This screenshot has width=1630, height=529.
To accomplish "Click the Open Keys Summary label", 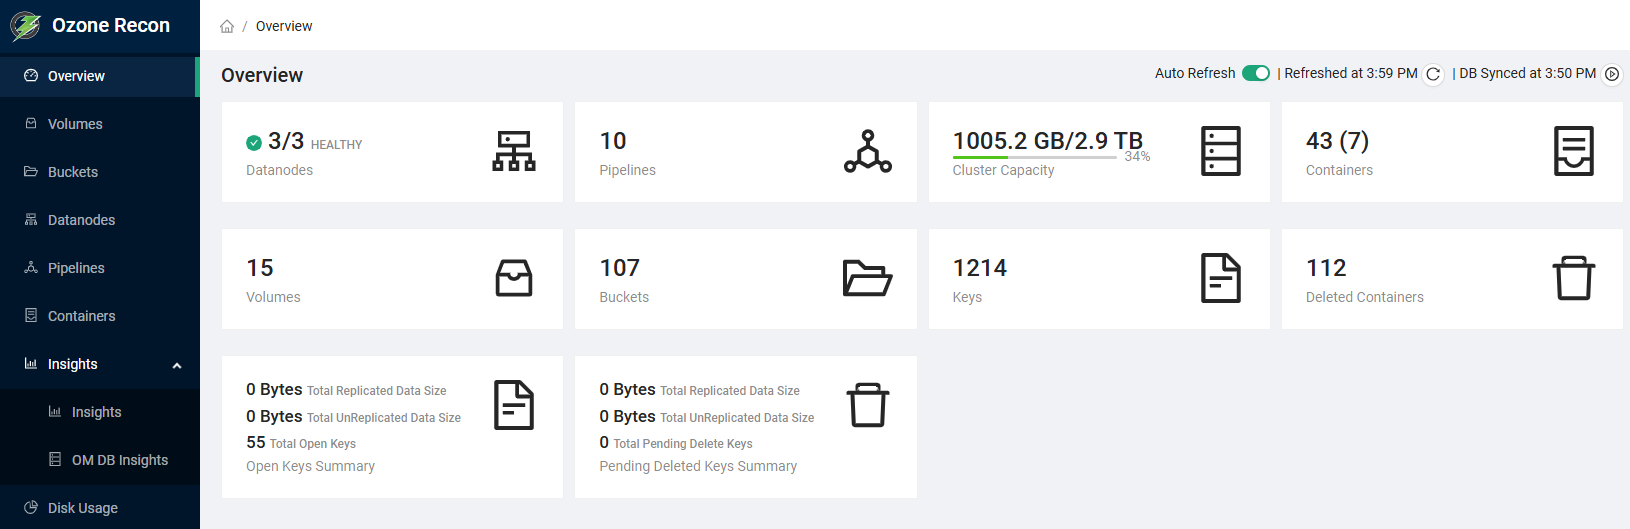I will click(310, 466).
